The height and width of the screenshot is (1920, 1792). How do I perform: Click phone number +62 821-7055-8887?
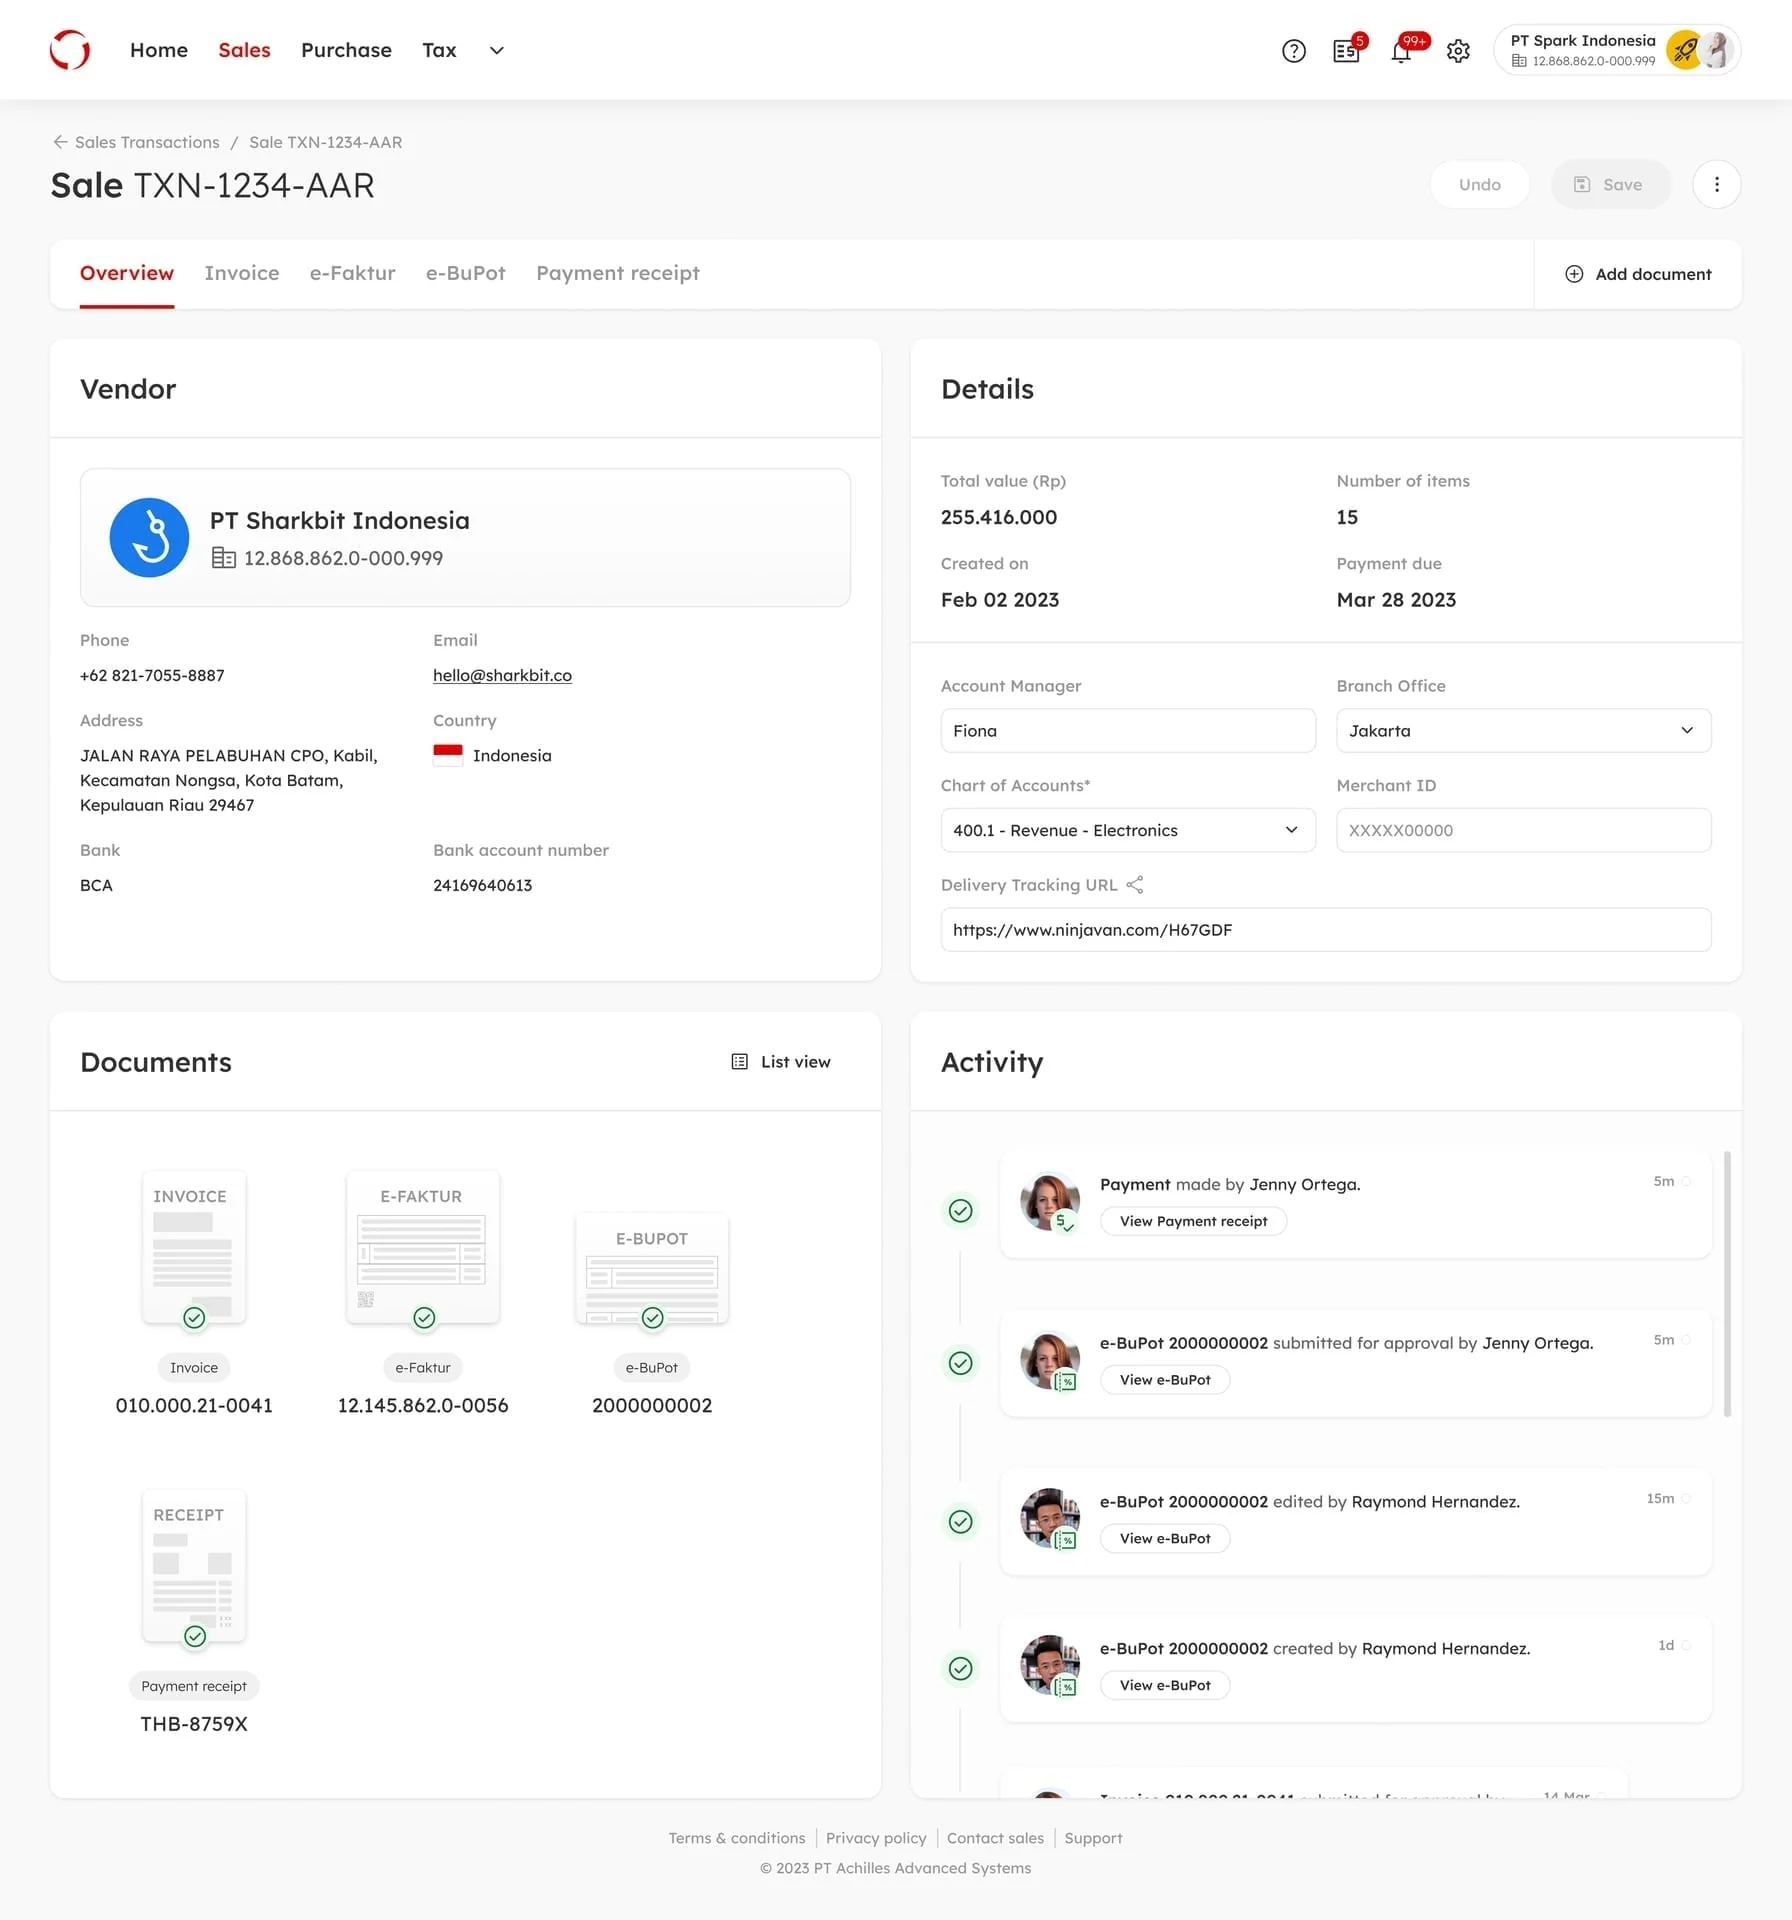(152, 676)
